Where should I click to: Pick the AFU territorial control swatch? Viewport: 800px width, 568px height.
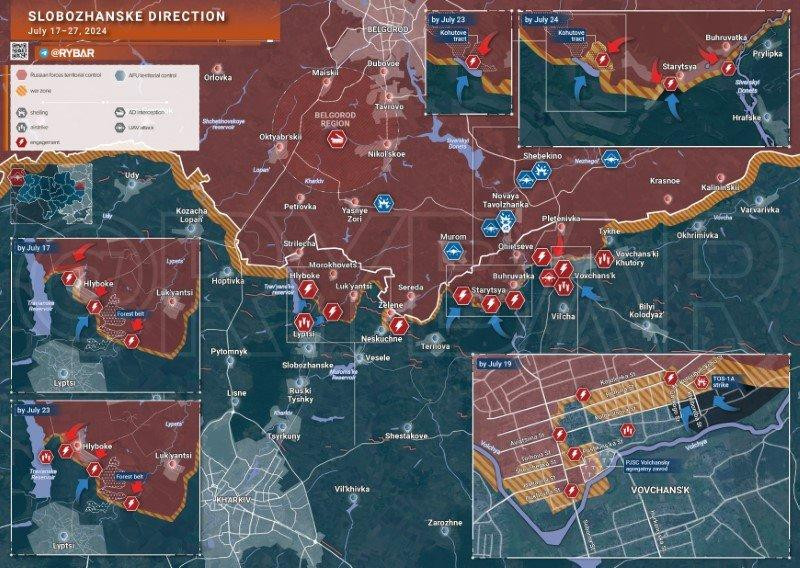(120, 75)
